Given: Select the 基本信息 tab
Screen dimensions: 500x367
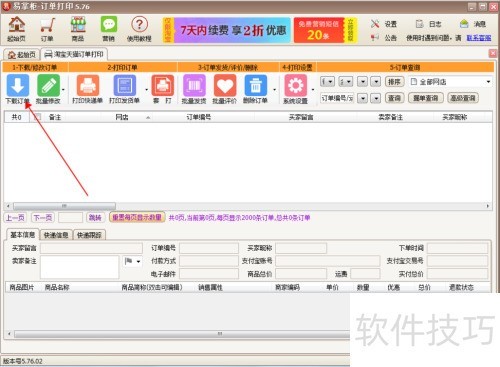Looking at the screenshot, I should point(23,235).
